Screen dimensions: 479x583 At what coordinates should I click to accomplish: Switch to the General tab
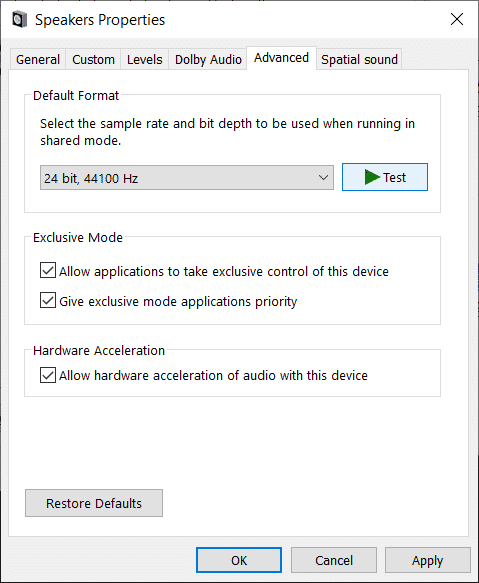[38, 59]
